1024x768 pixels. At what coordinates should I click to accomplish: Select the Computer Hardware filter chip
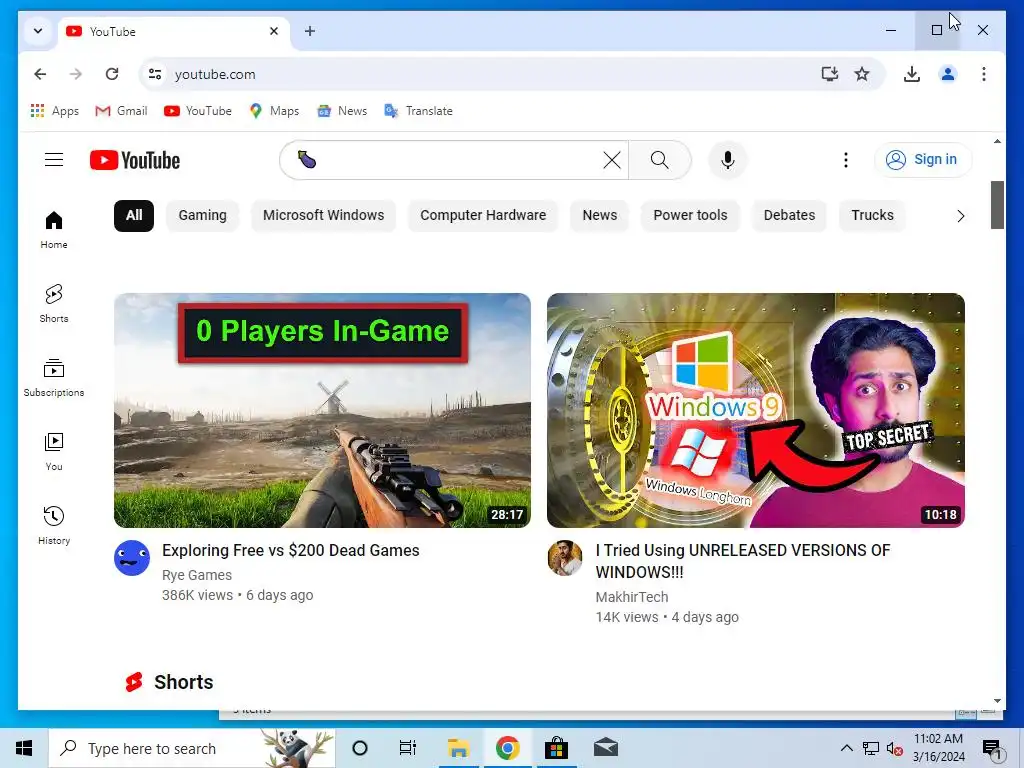[x=483, y=216]
